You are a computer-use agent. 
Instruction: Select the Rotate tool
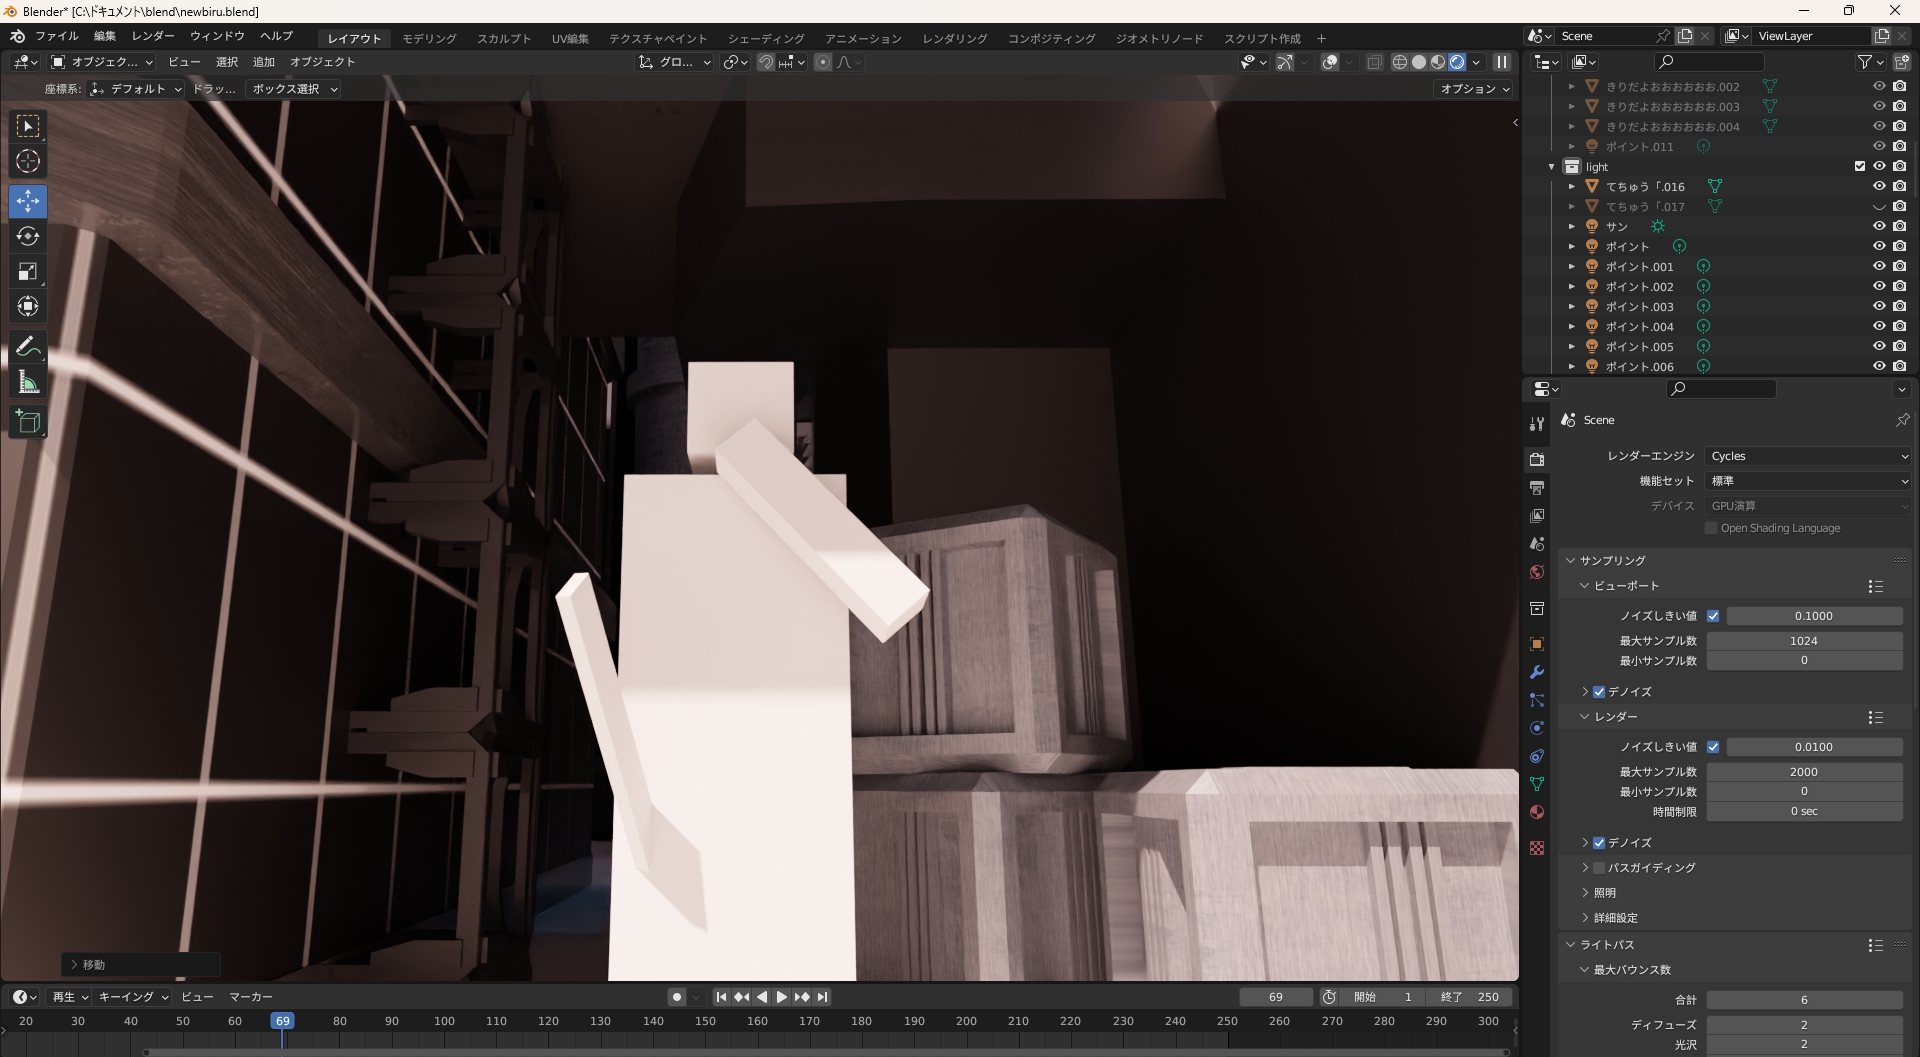tap(28, 237)
